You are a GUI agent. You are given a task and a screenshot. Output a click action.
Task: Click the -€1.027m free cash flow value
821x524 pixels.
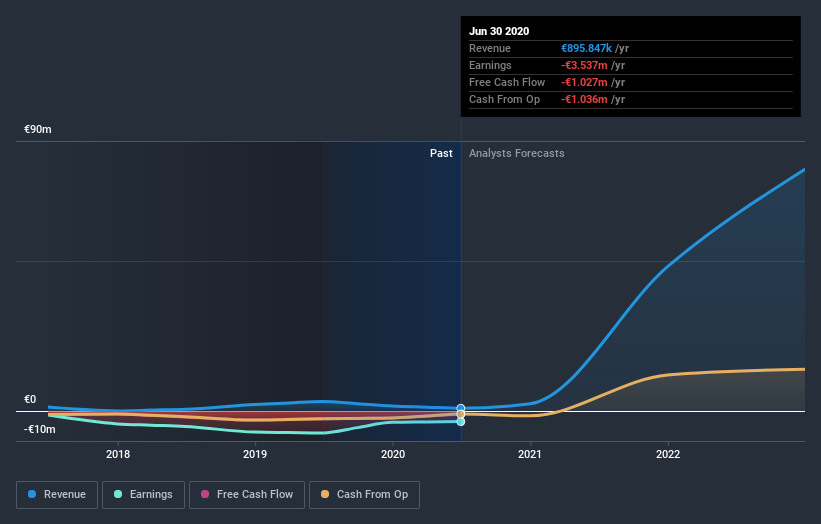584,82
